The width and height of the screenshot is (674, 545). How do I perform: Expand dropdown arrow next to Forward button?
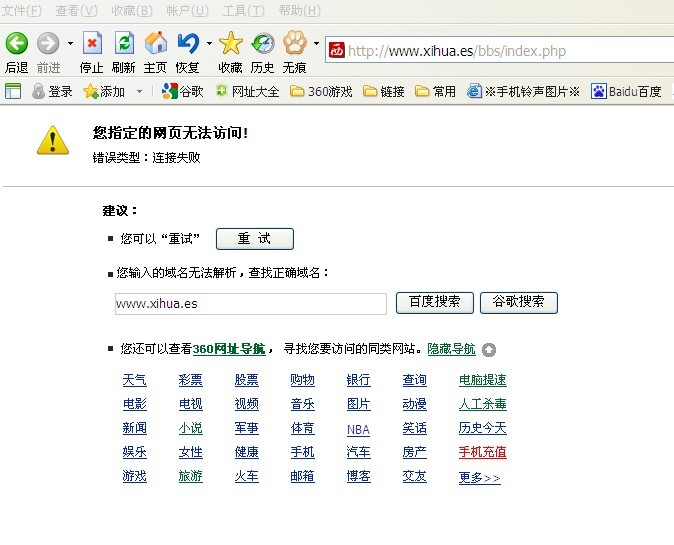point(70,45)
